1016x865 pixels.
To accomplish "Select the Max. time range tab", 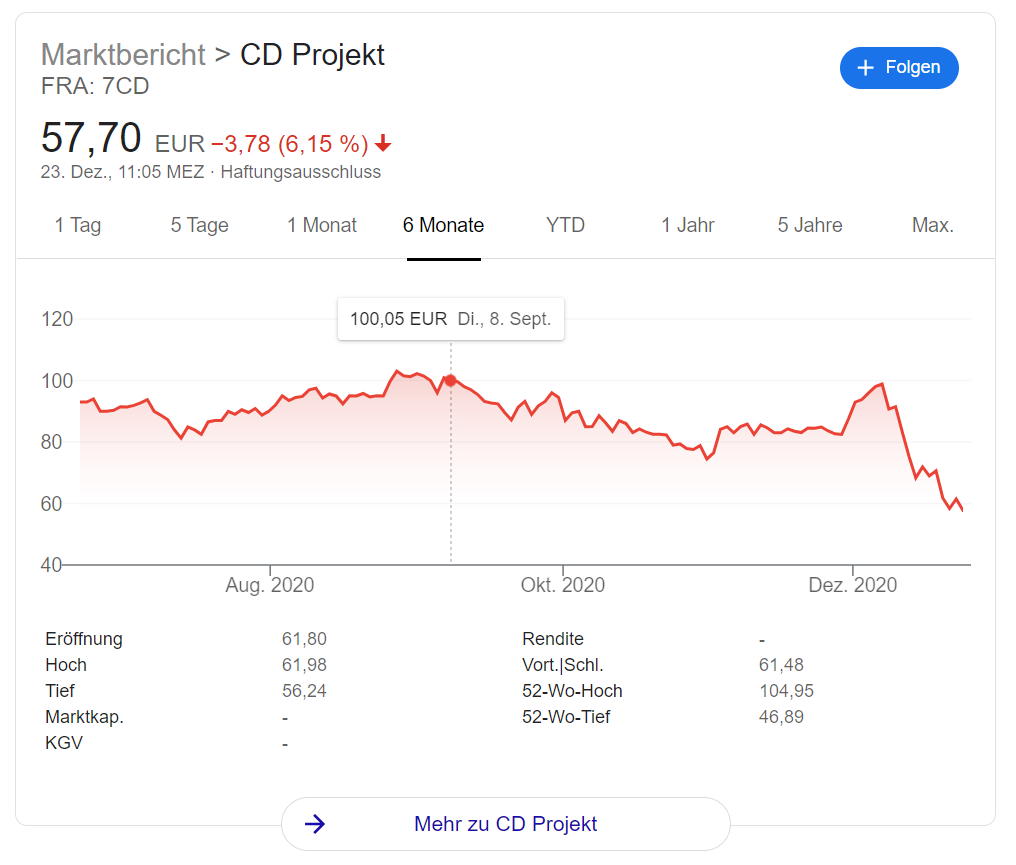I will [932, 226].
